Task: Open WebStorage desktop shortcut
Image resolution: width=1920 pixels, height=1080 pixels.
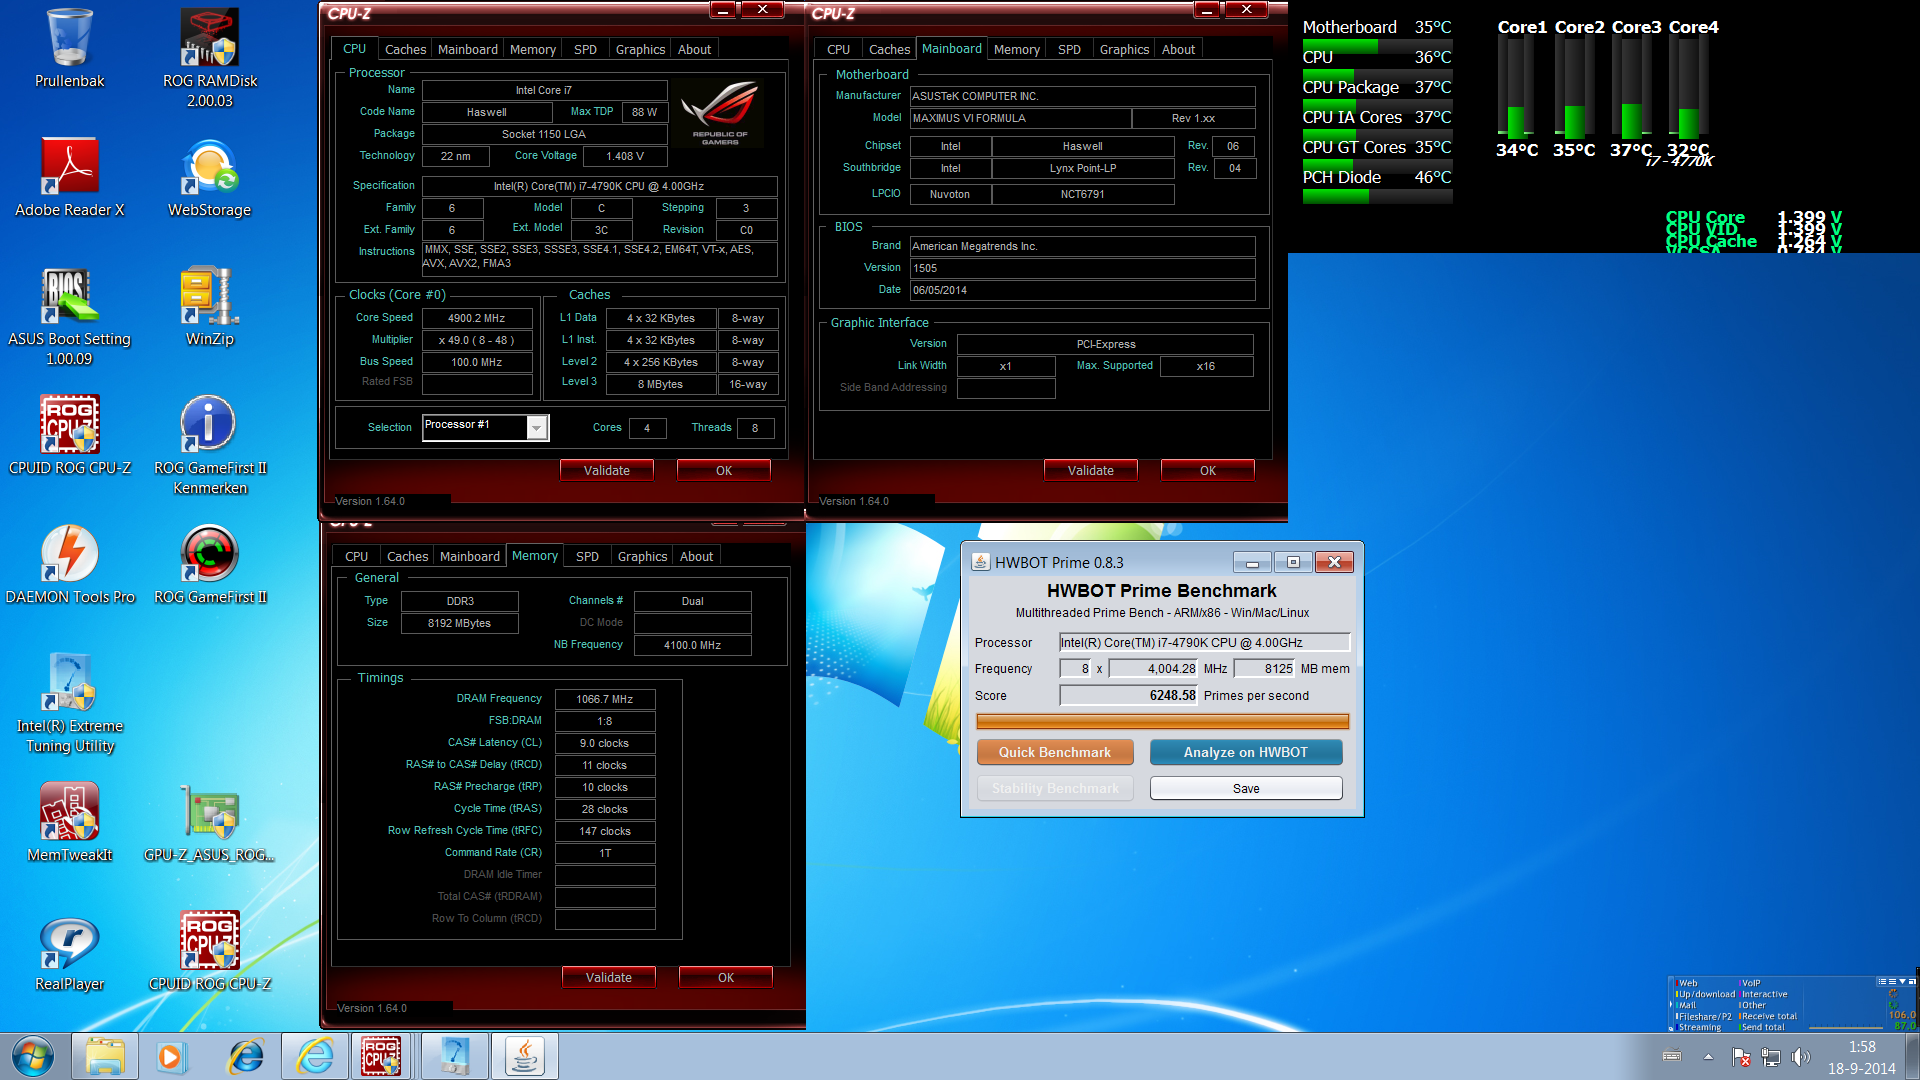Action: [210, 178]
